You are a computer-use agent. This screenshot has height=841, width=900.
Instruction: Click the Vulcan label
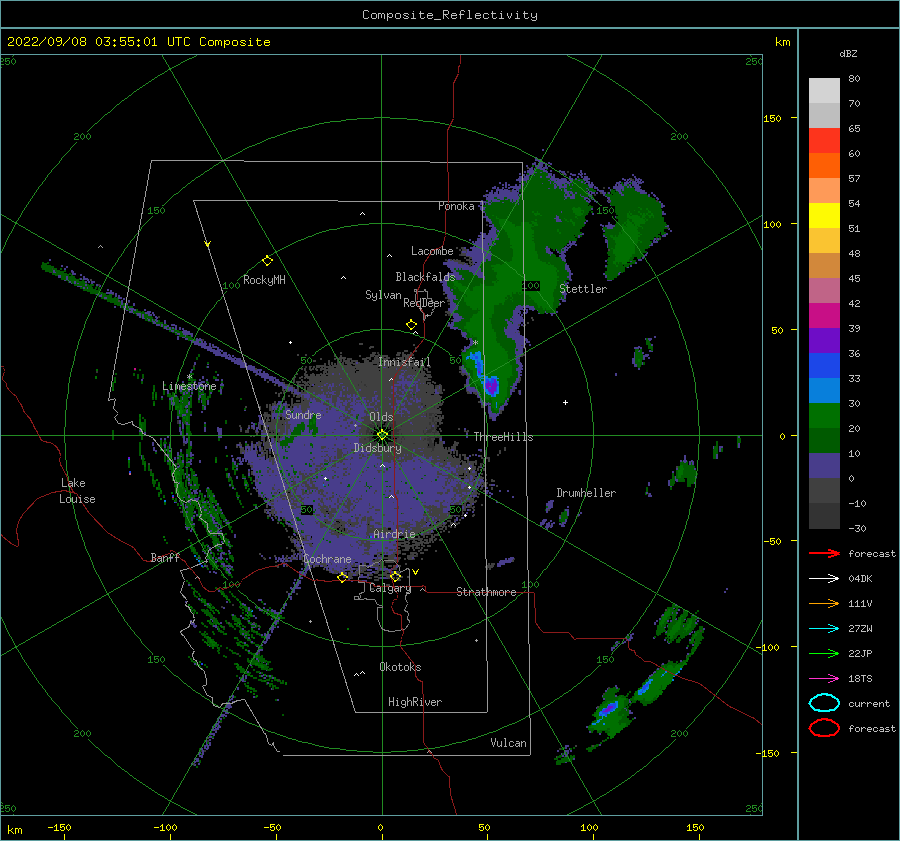pyautogui.click(x=509, y=743)
